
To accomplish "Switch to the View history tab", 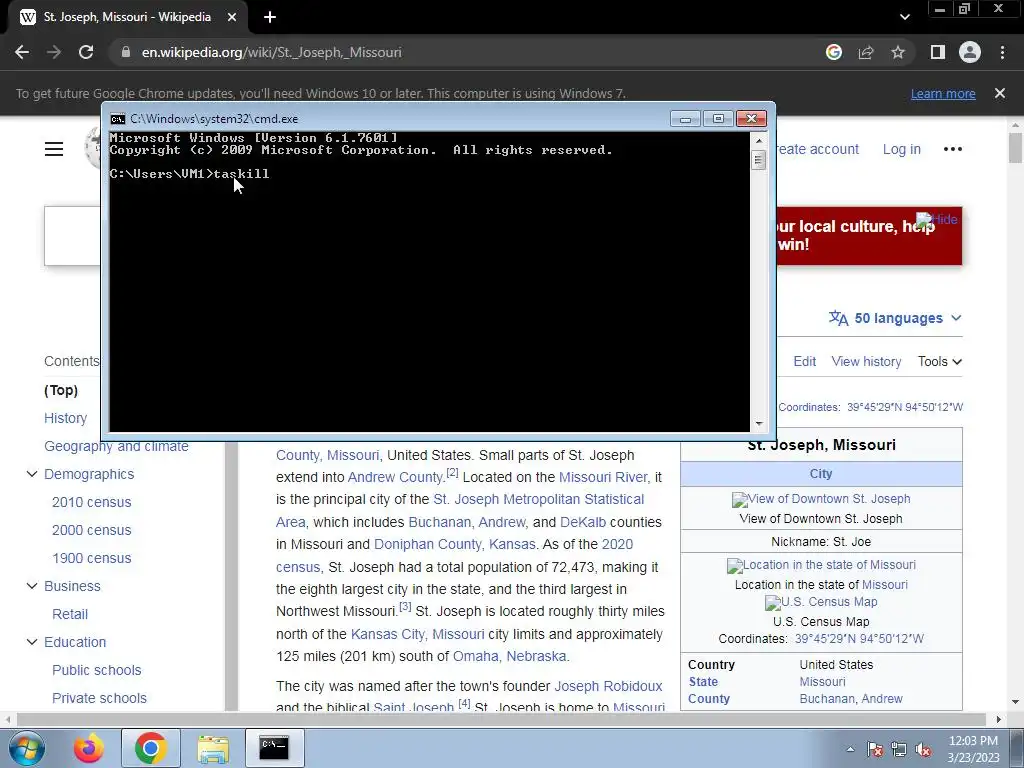I will pos(866,362).
